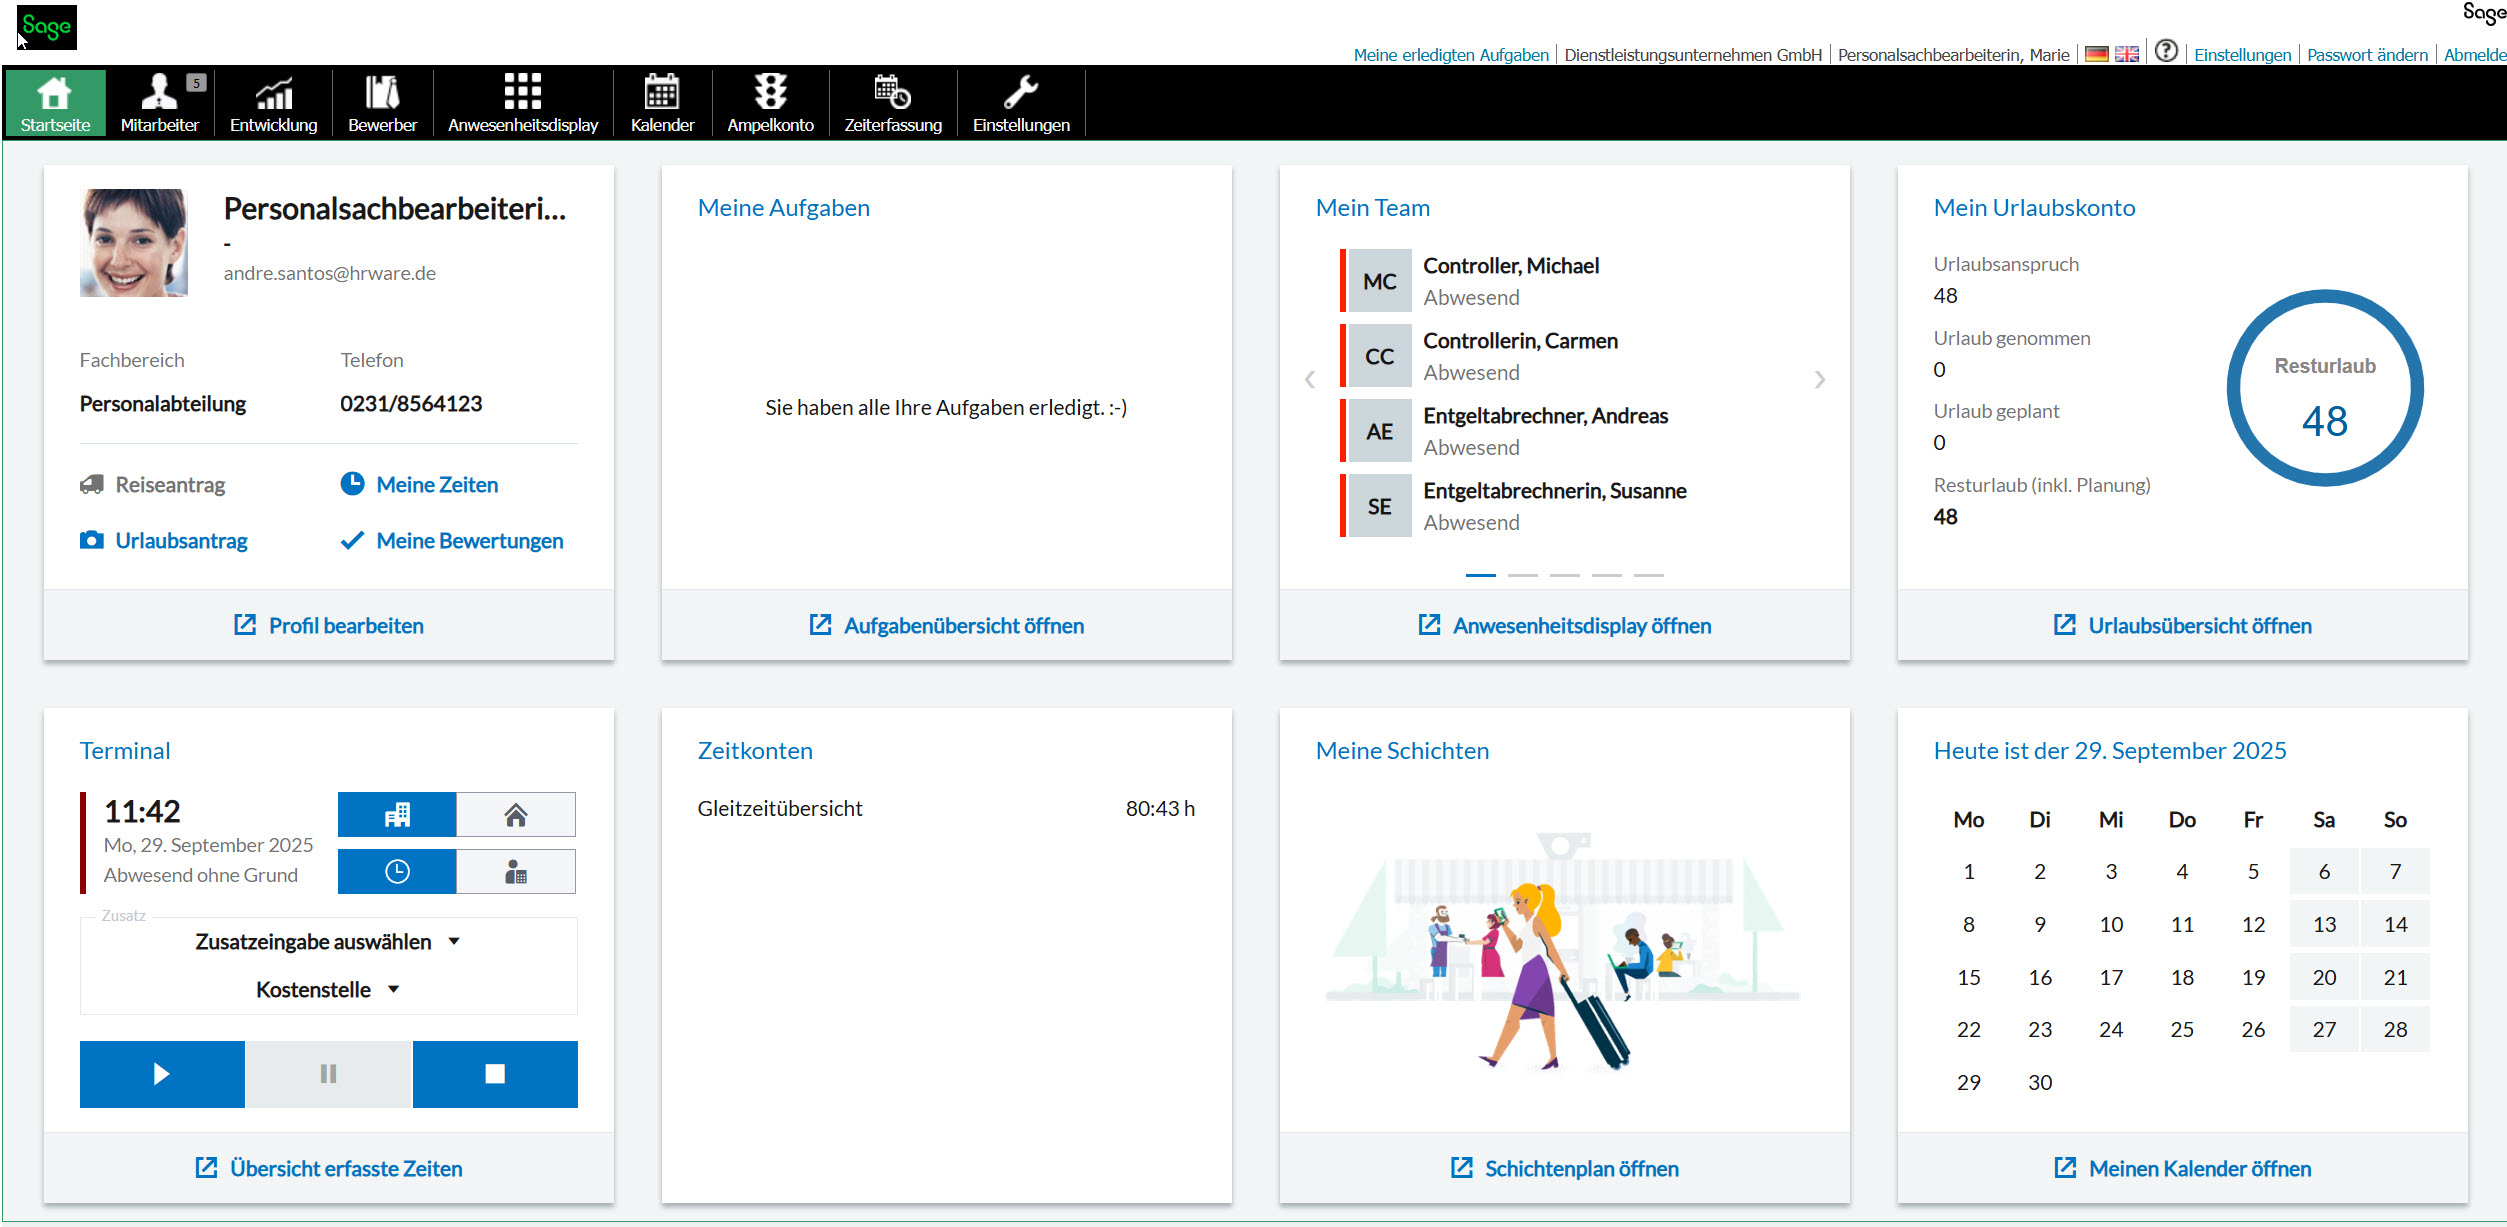Open the Zeiterfassung clock-calendar icon

pos(892,92)
